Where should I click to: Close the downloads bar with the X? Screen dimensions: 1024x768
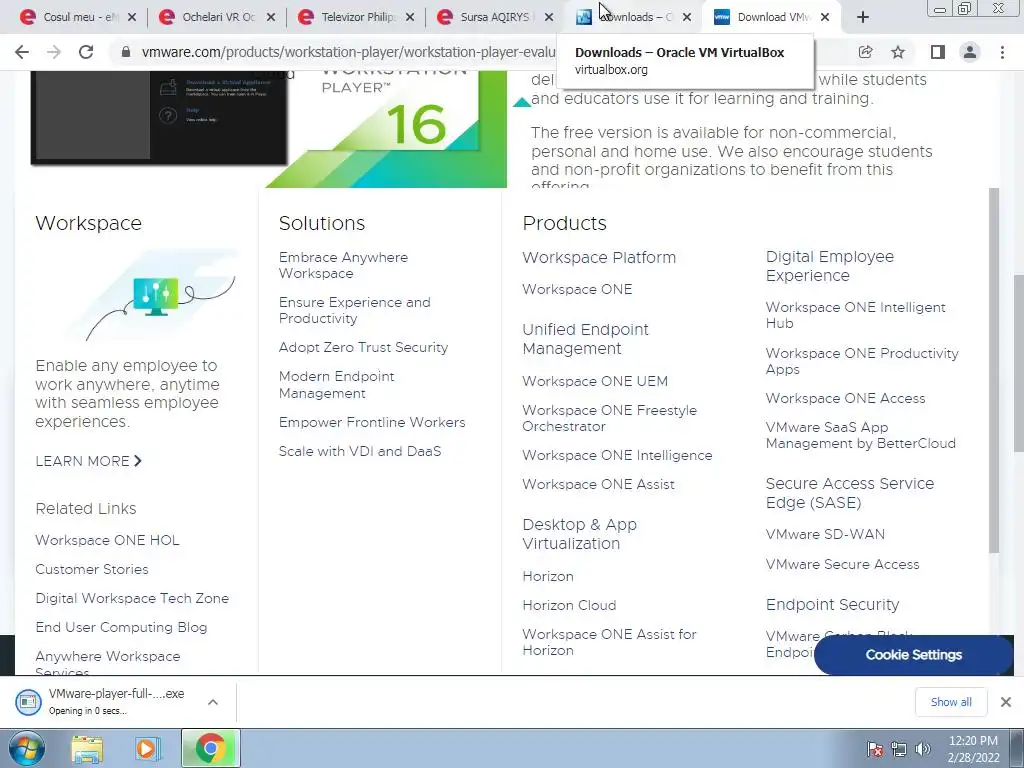[x=1006, y=702]
